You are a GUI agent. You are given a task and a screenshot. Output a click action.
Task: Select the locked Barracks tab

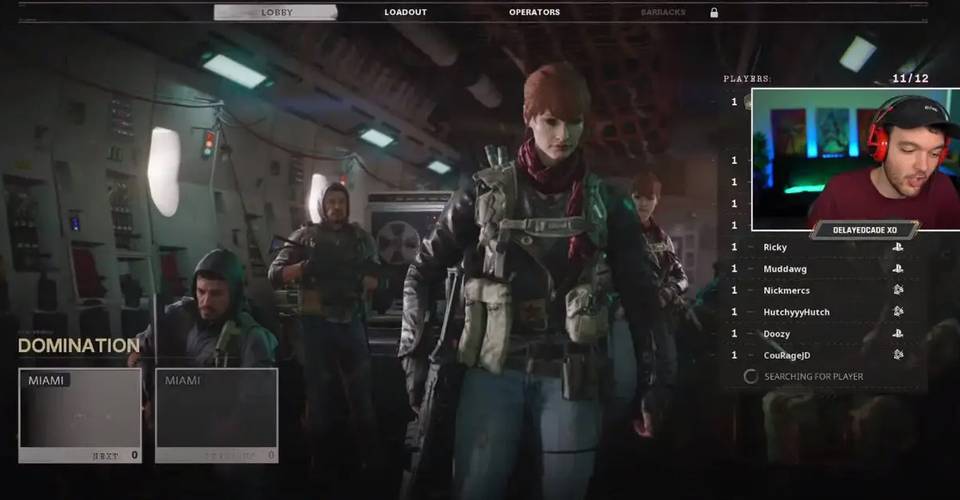663,12
